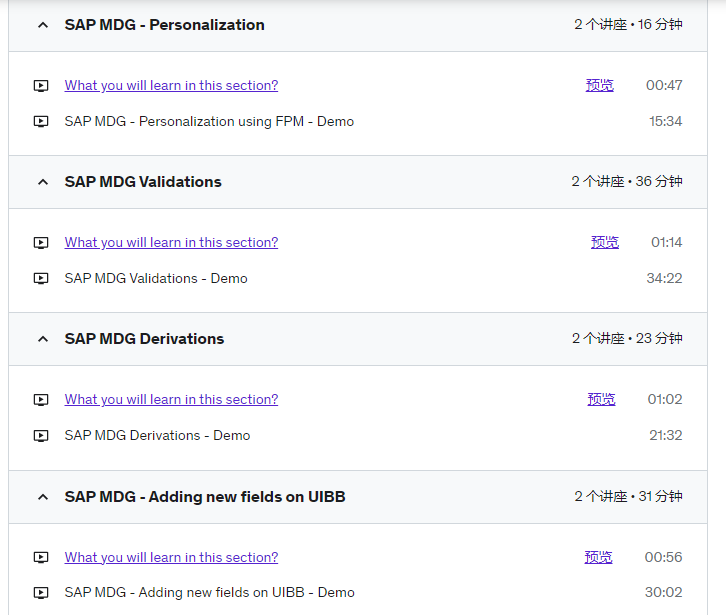Screen dimensions: 726x615
Task: Click the 00:47 duration value
Action: (664, 85)
